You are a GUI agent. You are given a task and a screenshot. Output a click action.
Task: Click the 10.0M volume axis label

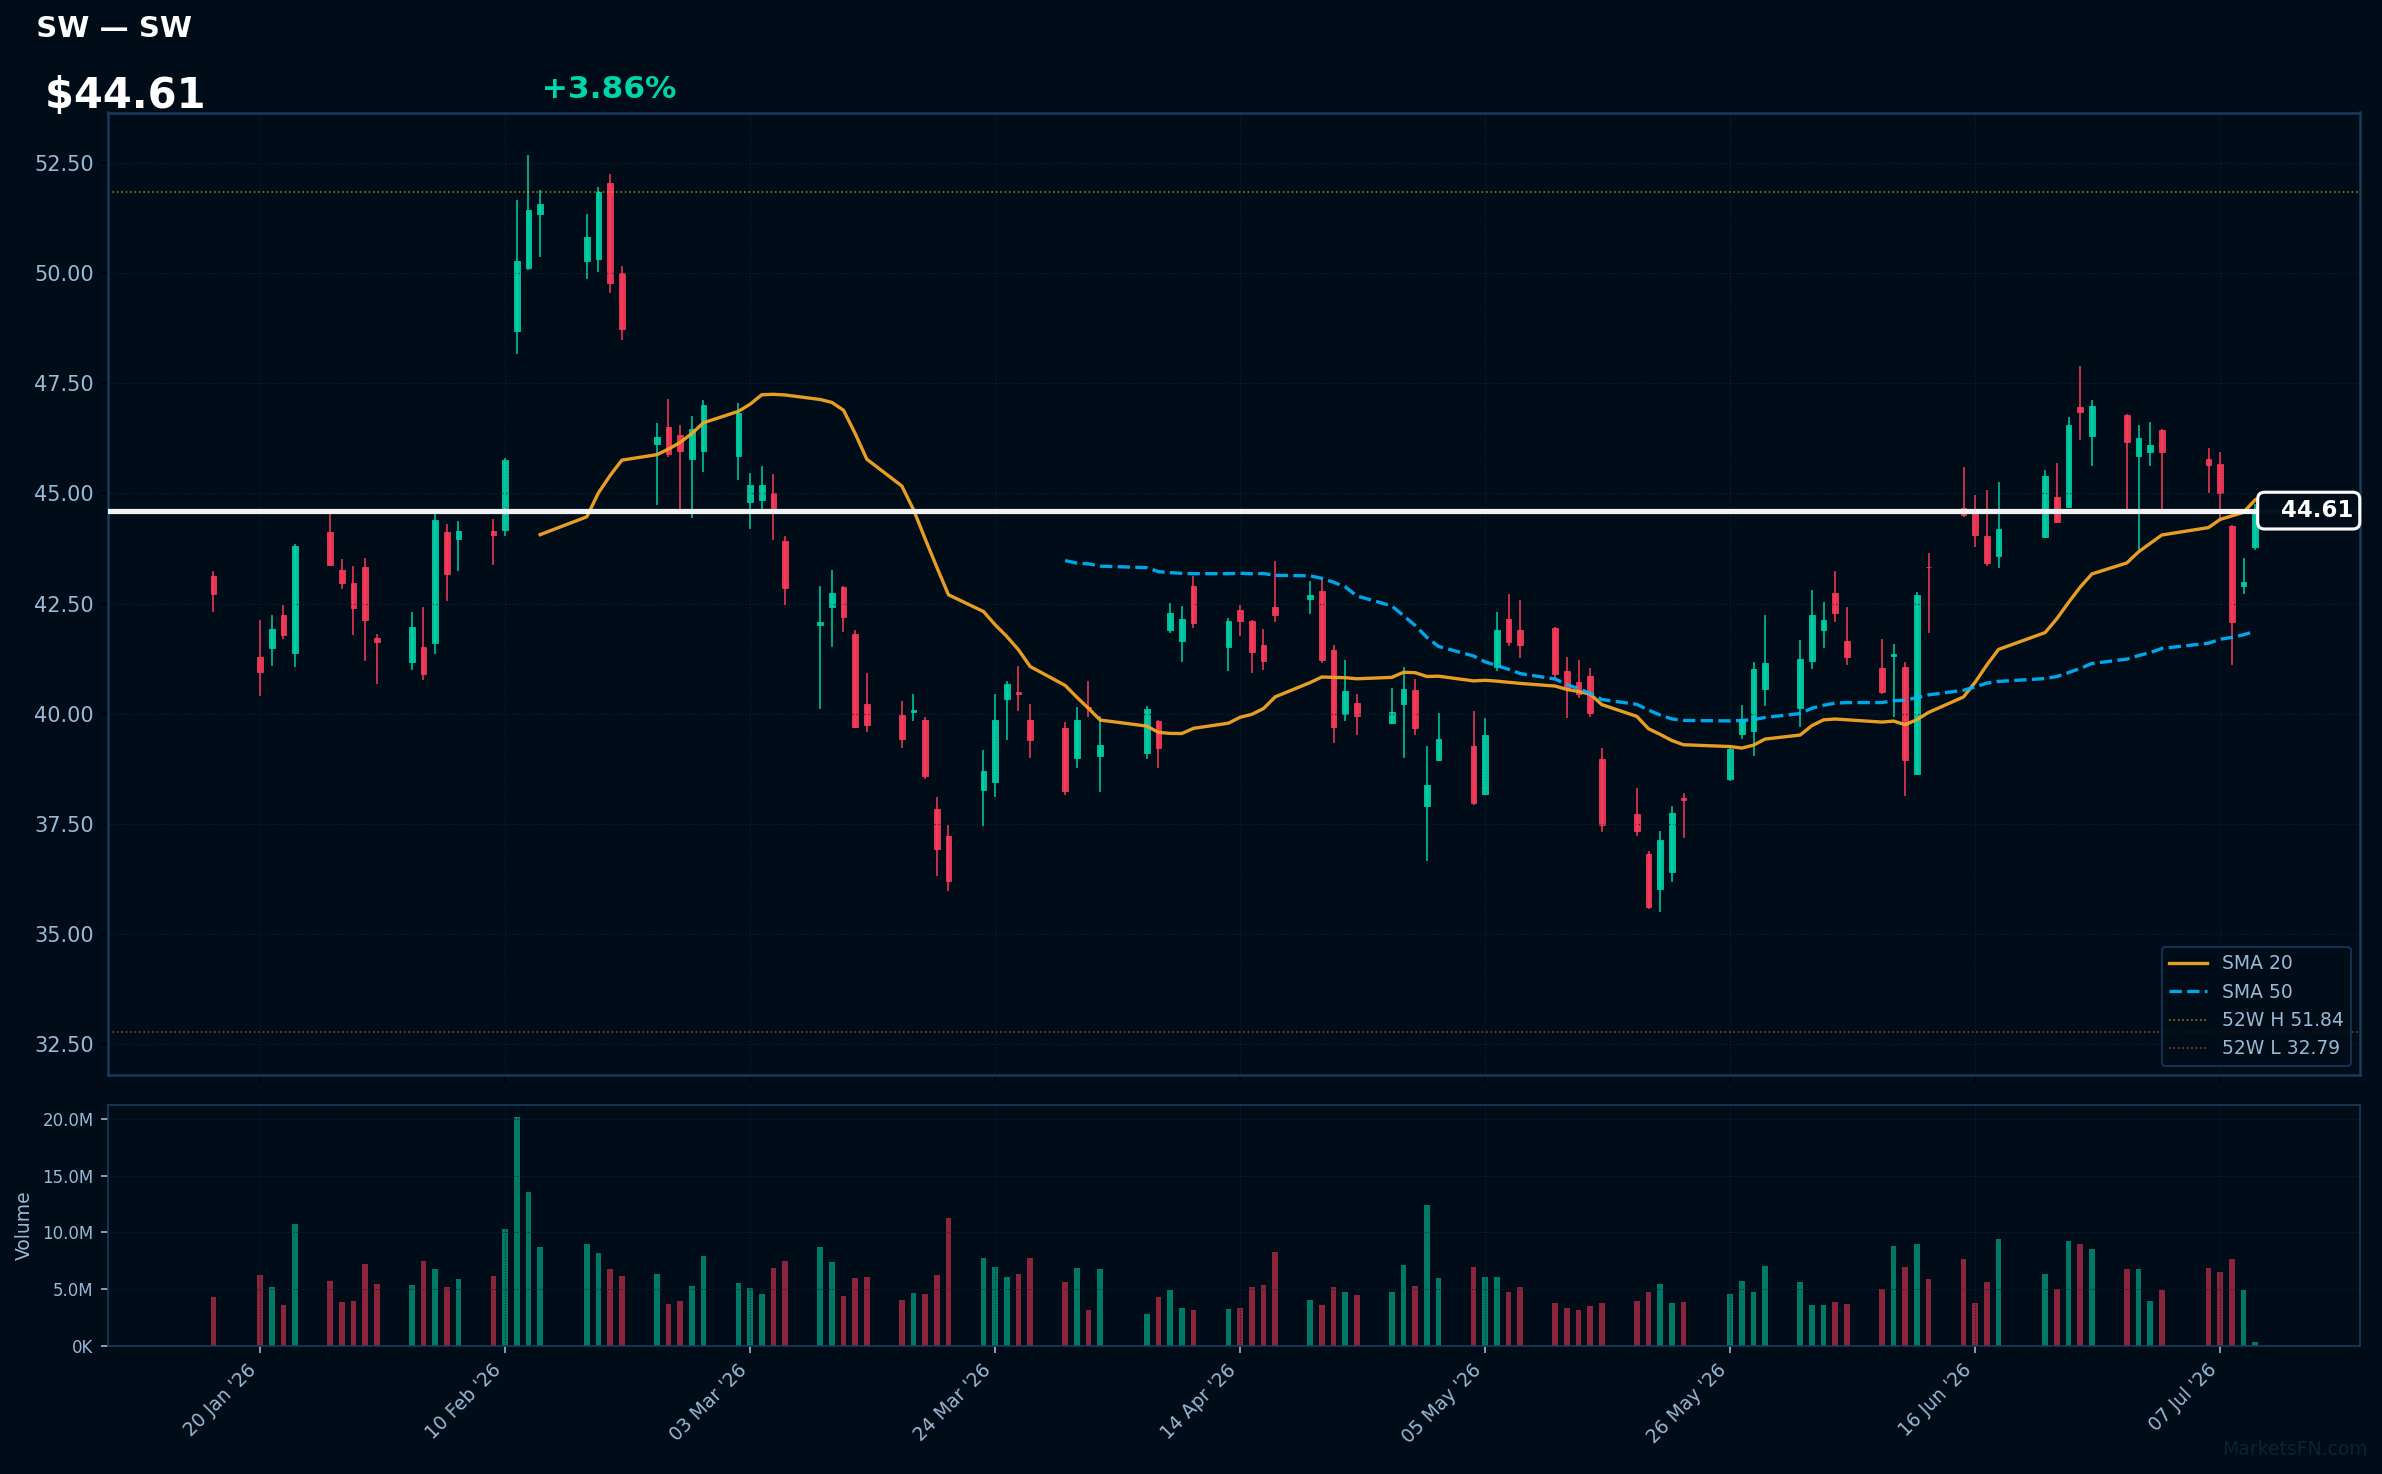tap(68, 1233)
